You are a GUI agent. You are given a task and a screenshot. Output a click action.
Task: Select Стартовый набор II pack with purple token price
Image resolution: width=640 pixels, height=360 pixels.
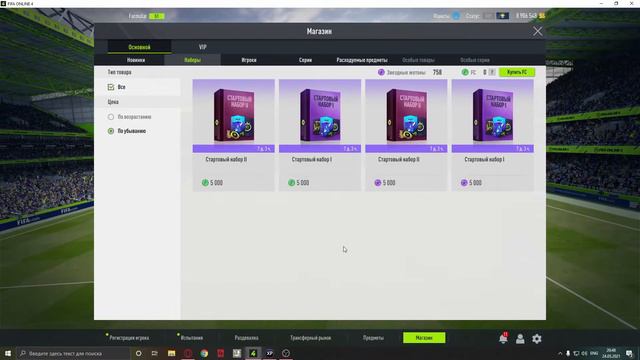tap(406, 135)
